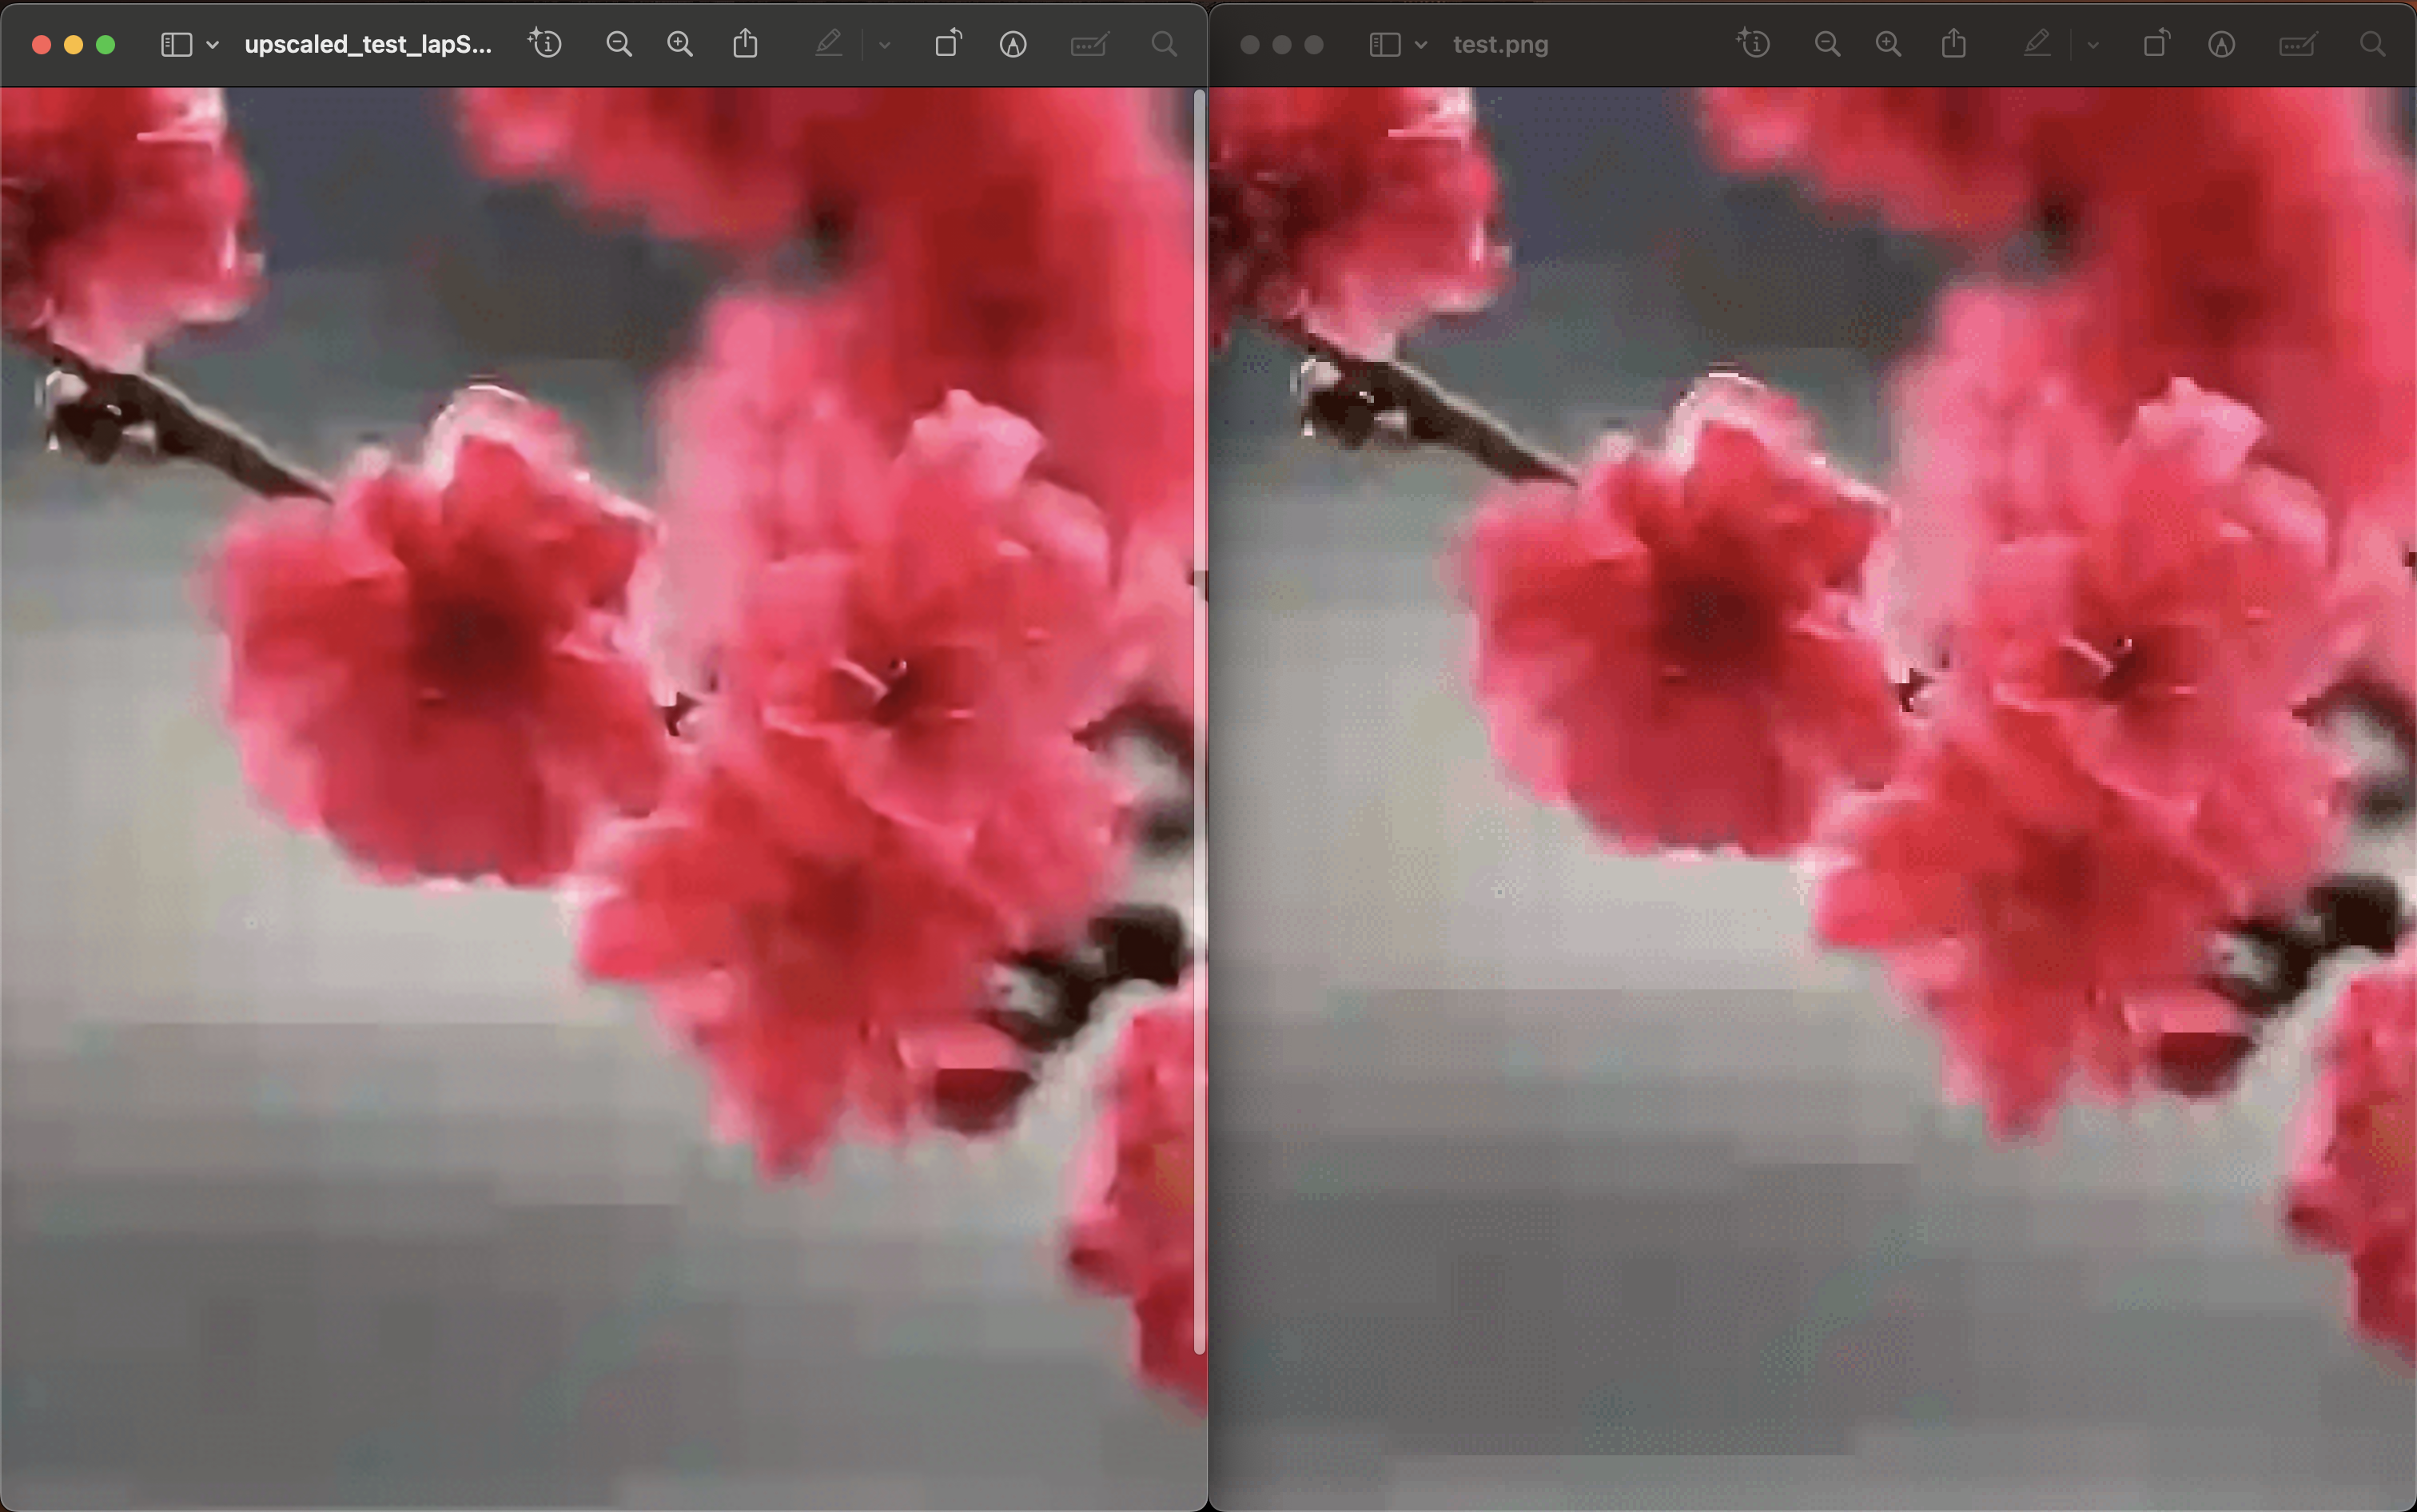2417x1512 pixels.
Task: Toggle sidebar in test.png window
Action: click(1384, 45)
